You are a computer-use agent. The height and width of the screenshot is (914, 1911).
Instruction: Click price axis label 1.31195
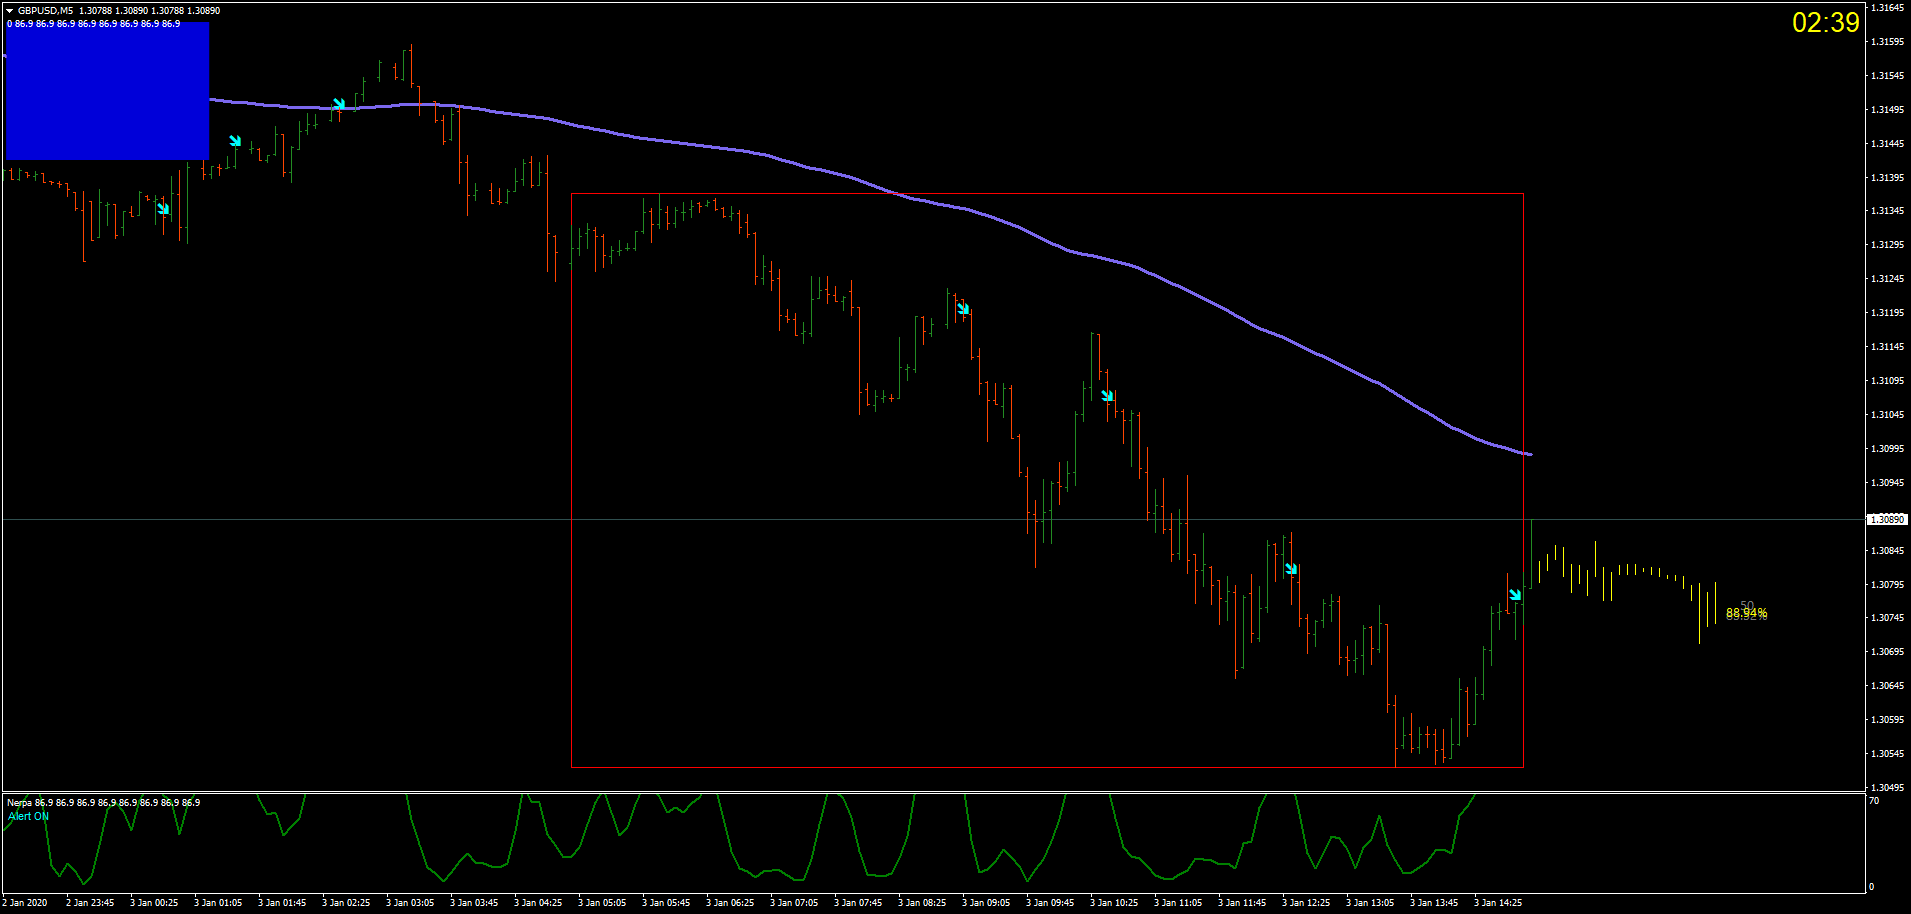coord(1887,313)
